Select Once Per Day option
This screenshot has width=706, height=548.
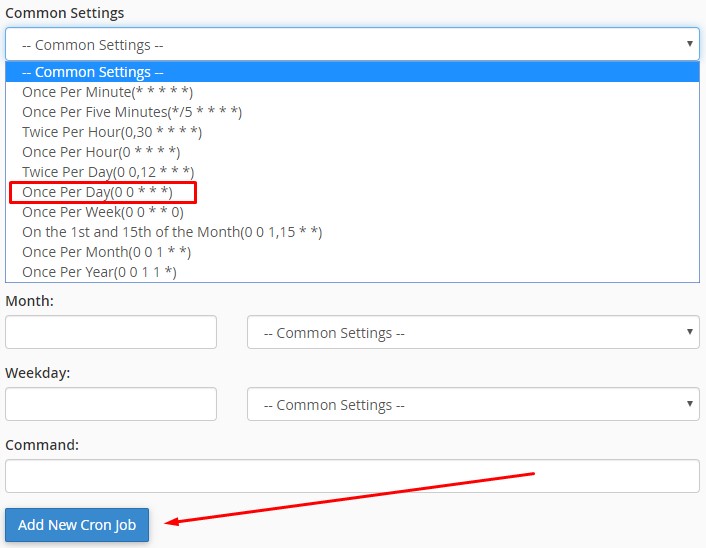98,192
